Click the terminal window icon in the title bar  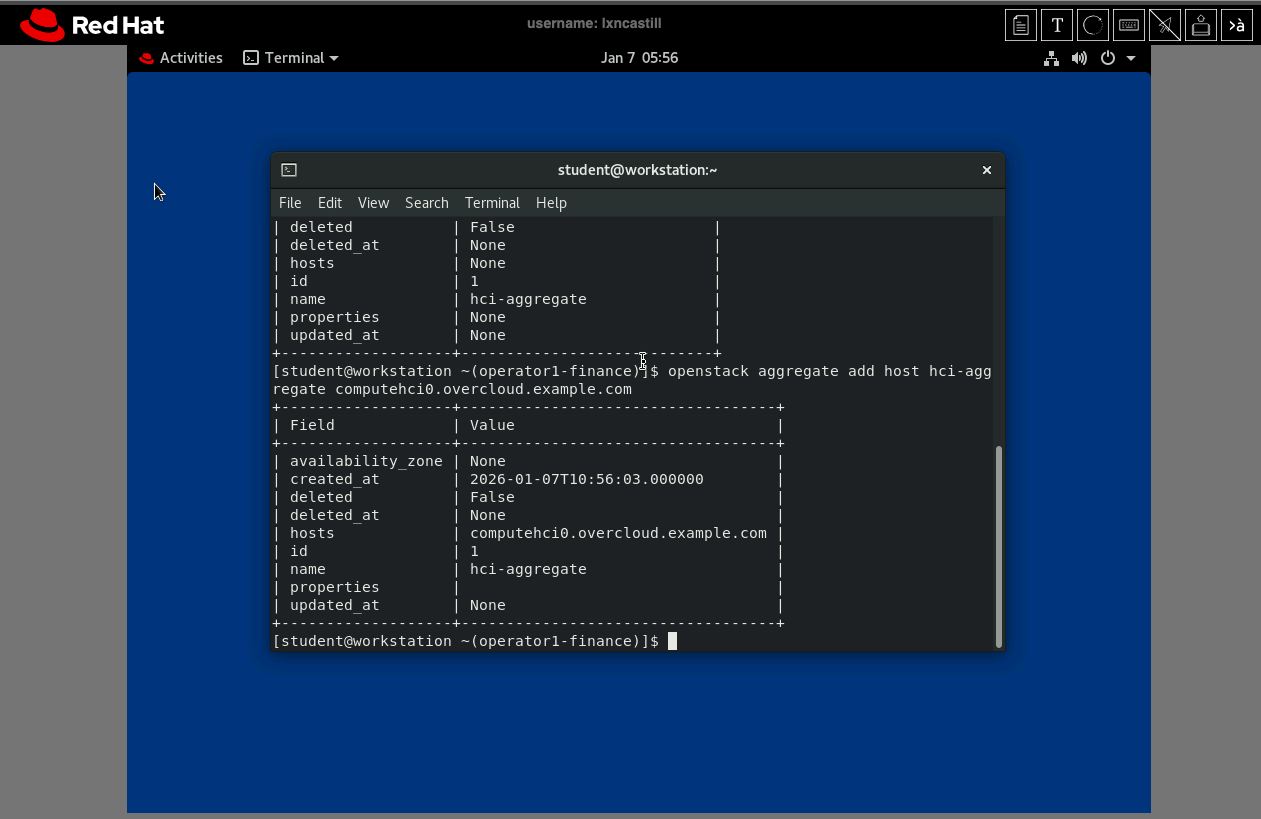coord(289,170)
